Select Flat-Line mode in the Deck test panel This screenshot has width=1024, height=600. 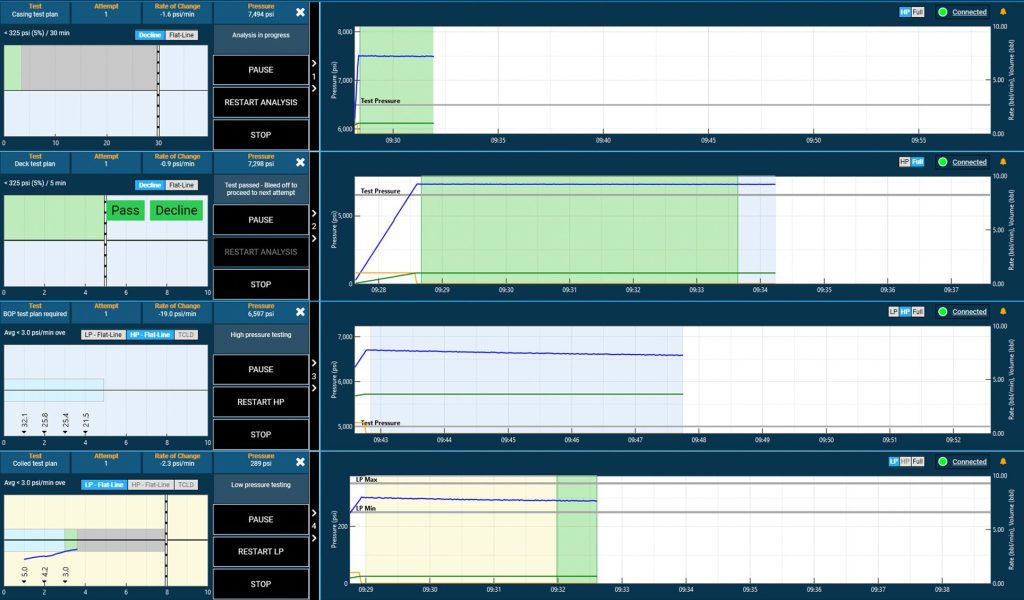point(181,185)
